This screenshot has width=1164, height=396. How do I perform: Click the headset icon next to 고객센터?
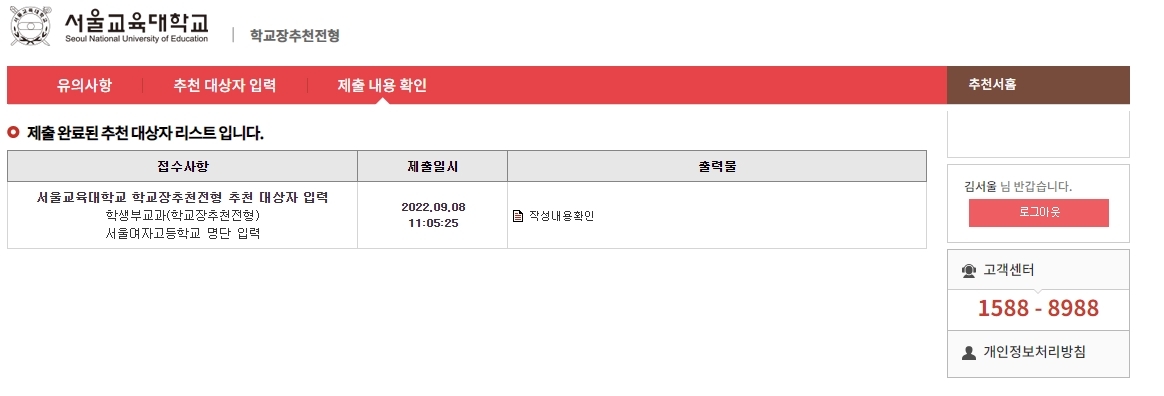[x=969, y=270]
